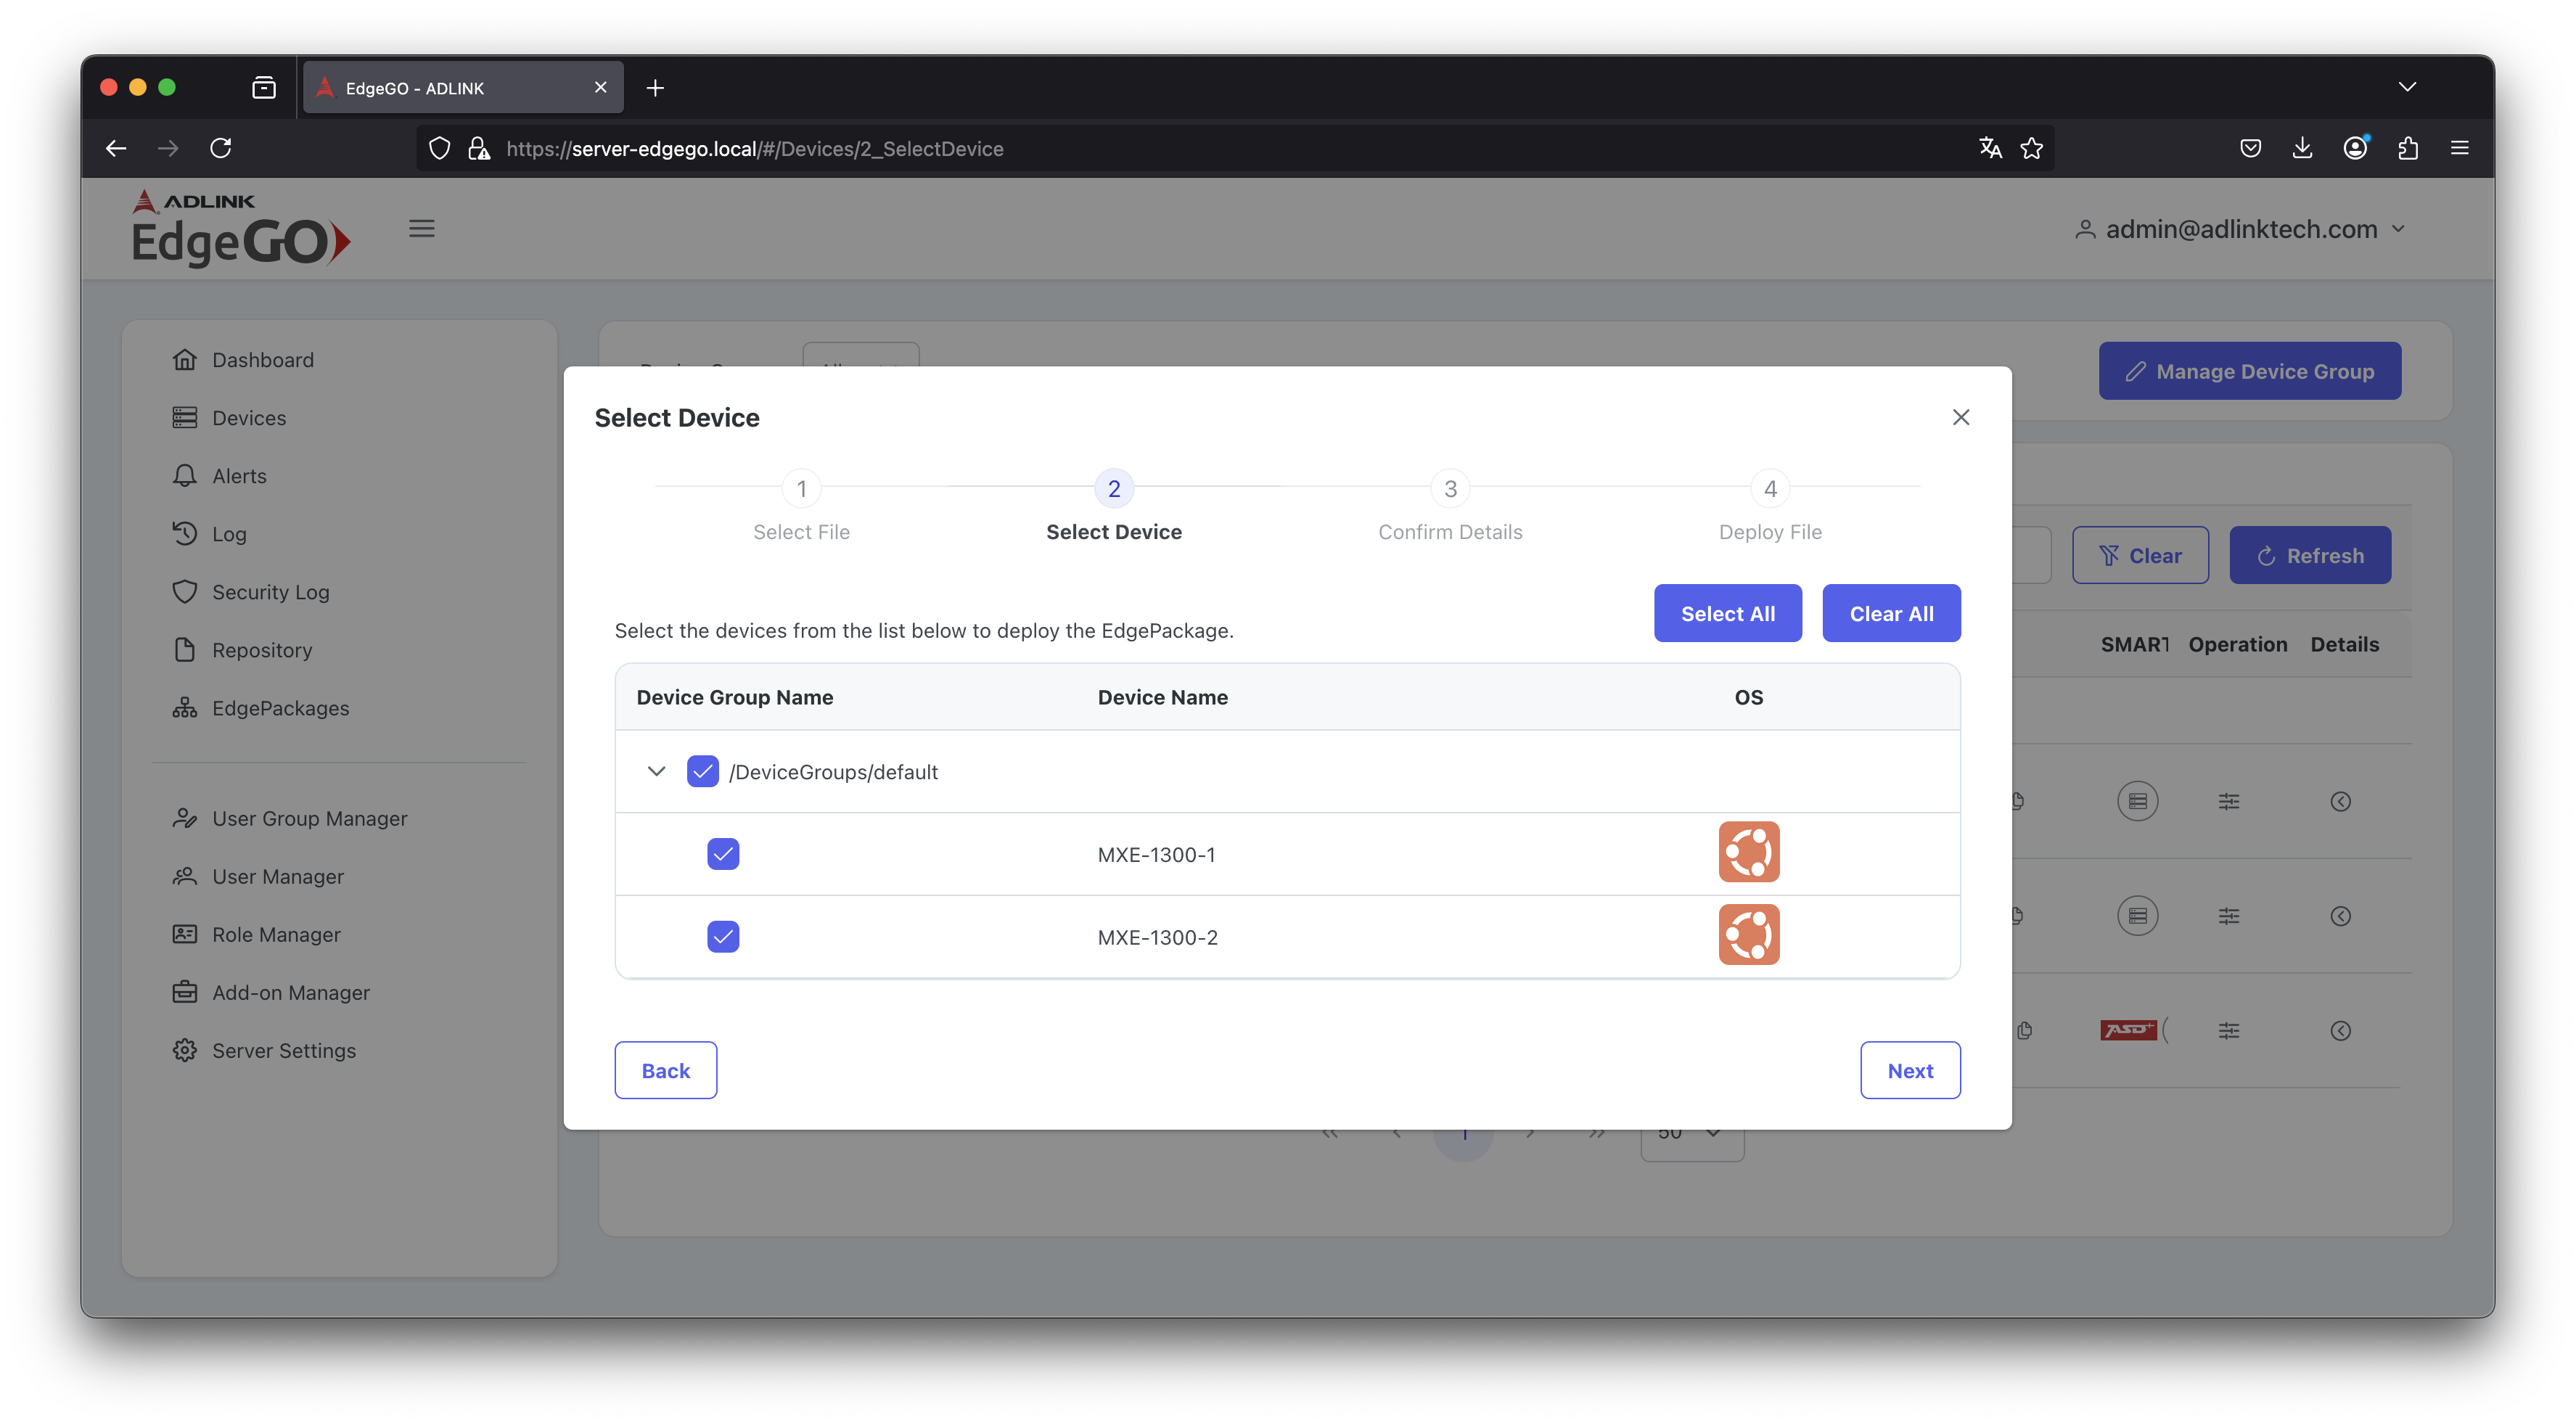Click Next to proceed to Confirm Details
2576x1425 pixels.
[x=1909, y=1070]
